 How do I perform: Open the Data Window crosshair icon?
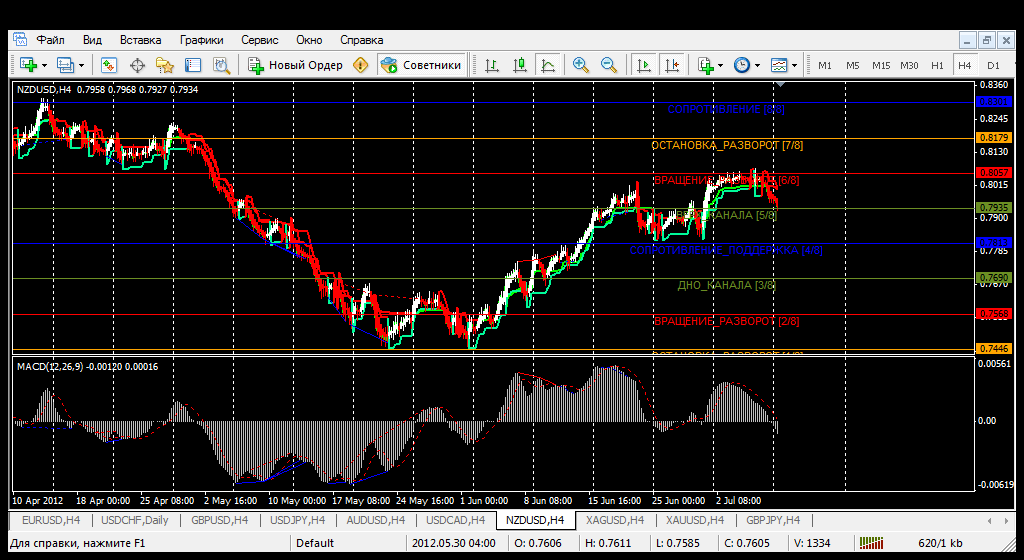click(x=137, y=65)
